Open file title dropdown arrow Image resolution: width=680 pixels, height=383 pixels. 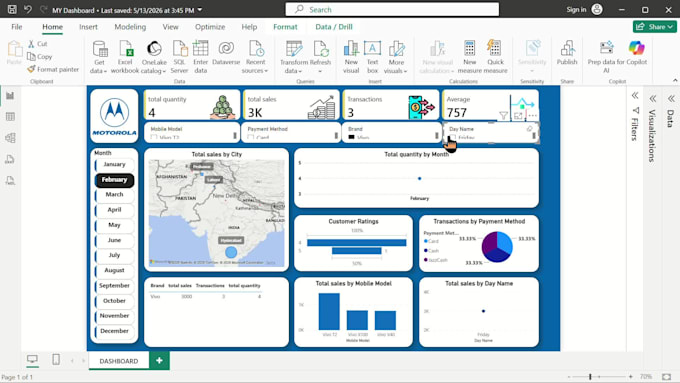click(200, 10)
